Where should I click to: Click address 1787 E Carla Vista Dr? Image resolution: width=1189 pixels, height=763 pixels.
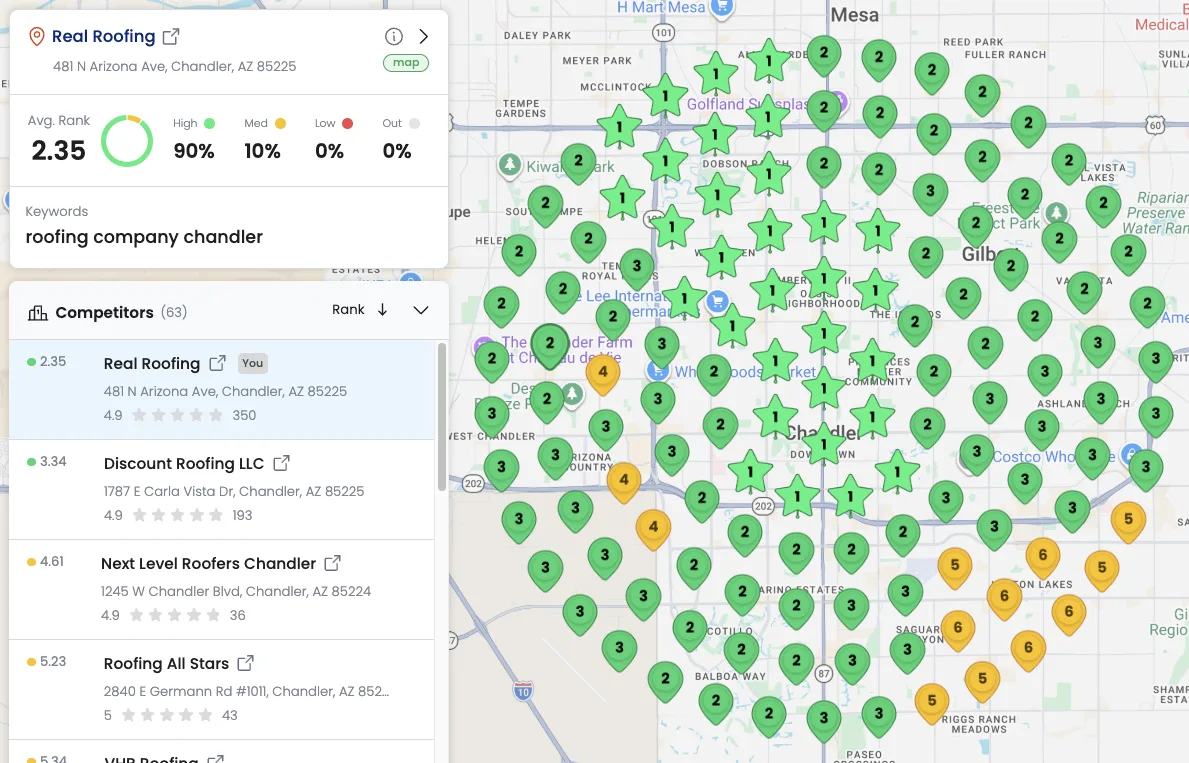coord(234,491)
